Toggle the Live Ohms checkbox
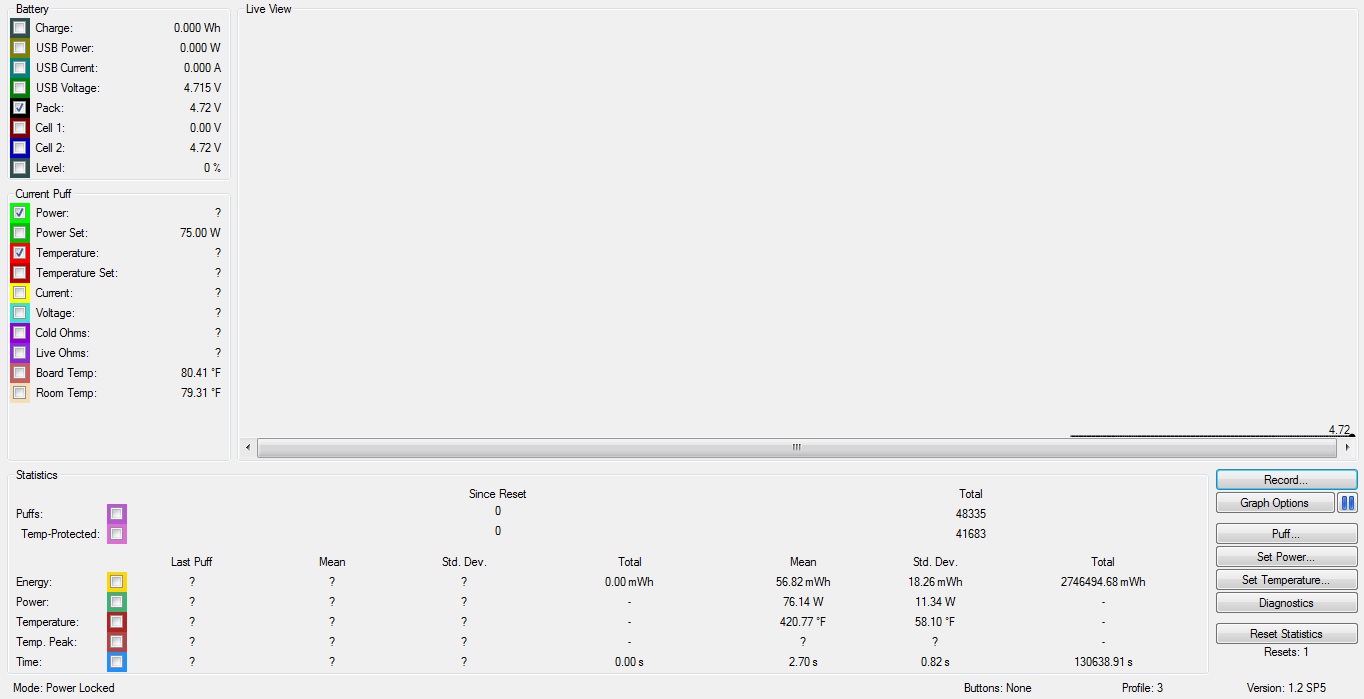Viewport: 1364px width, 699px height. pos(20,353)
